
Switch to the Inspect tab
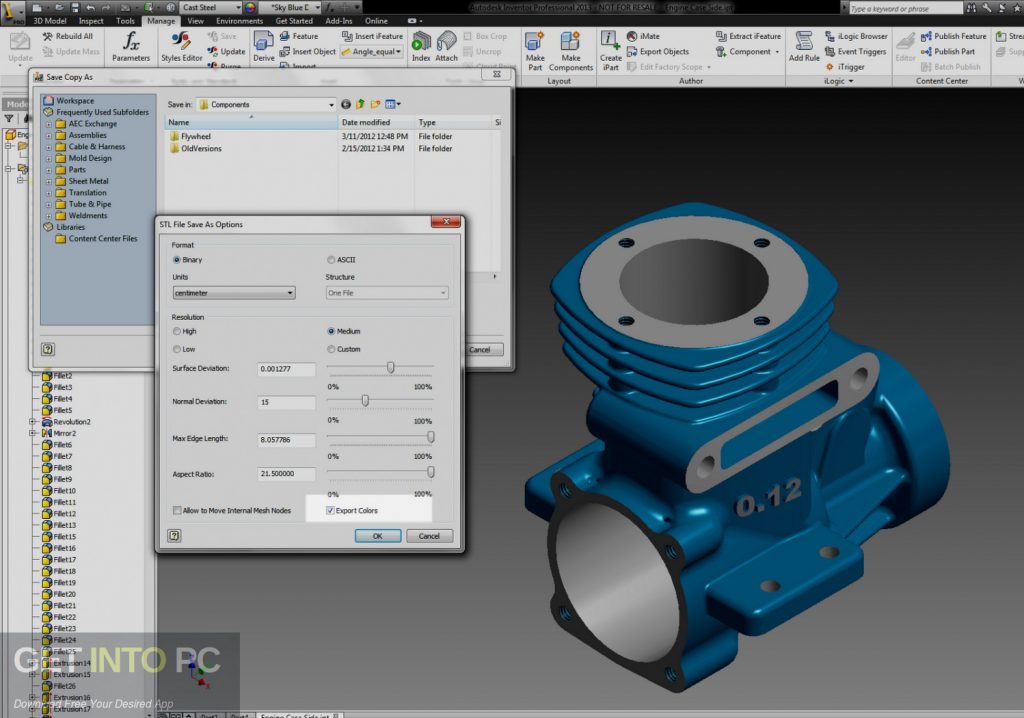91,21
